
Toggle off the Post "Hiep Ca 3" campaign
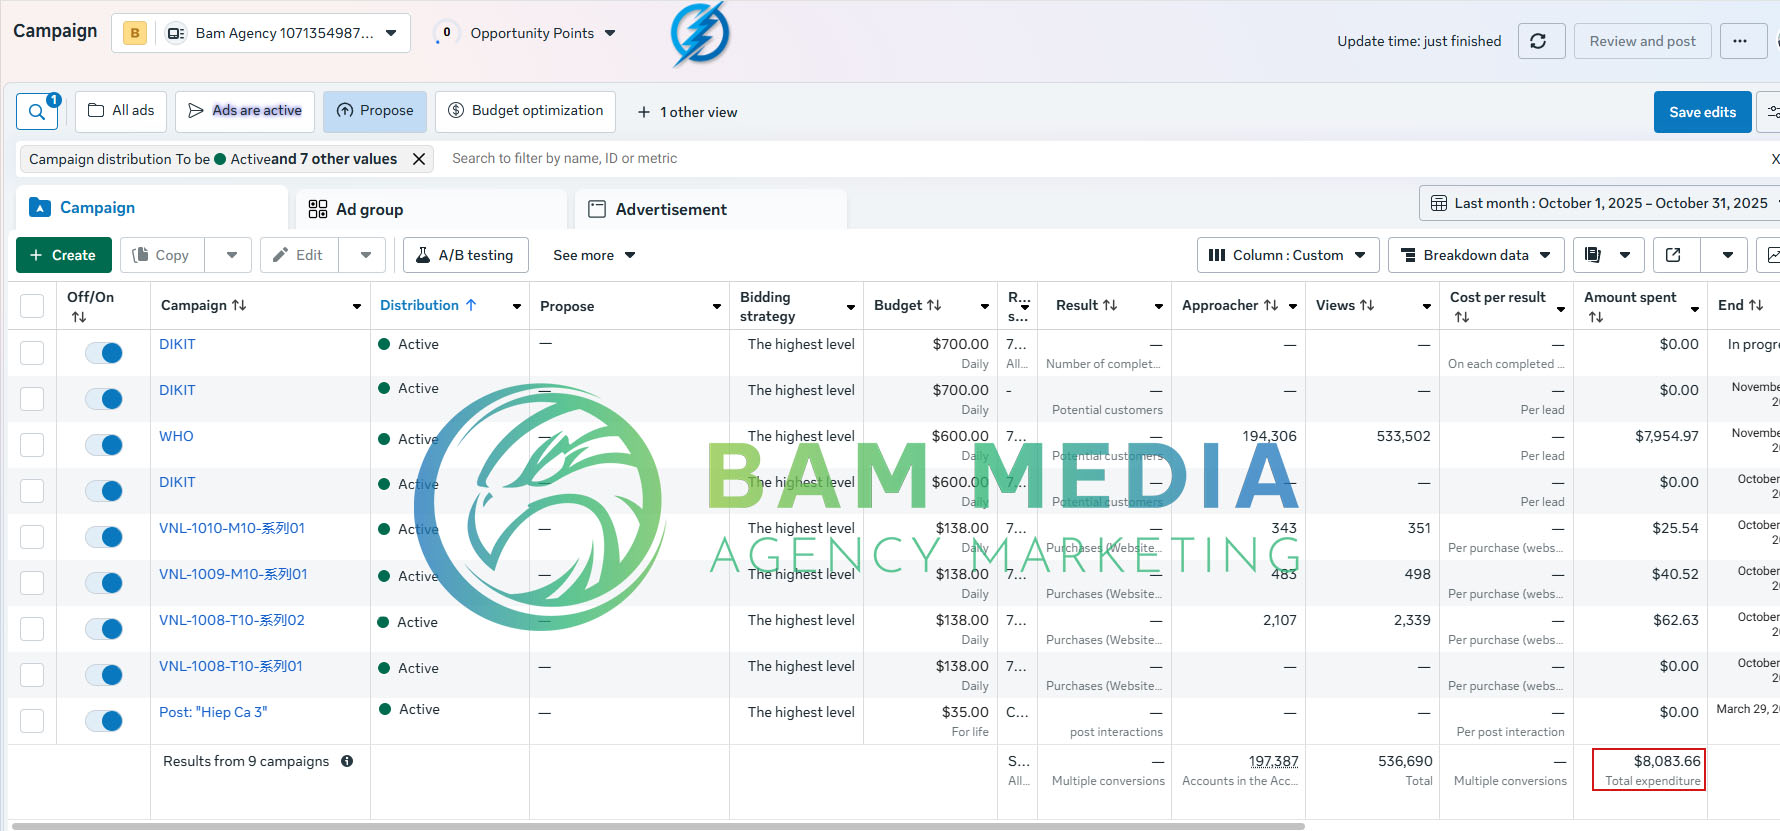coord(104,721)
